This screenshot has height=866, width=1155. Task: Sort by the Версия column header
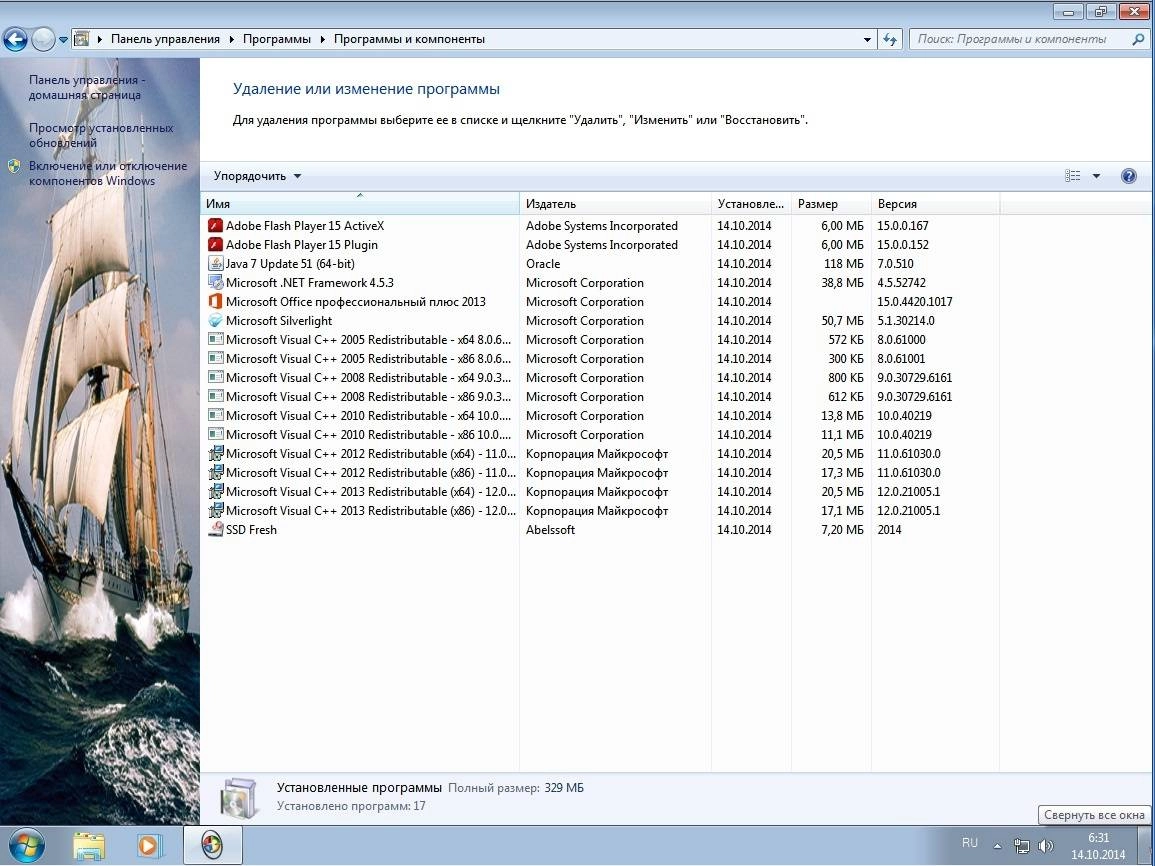click(935, 204)
